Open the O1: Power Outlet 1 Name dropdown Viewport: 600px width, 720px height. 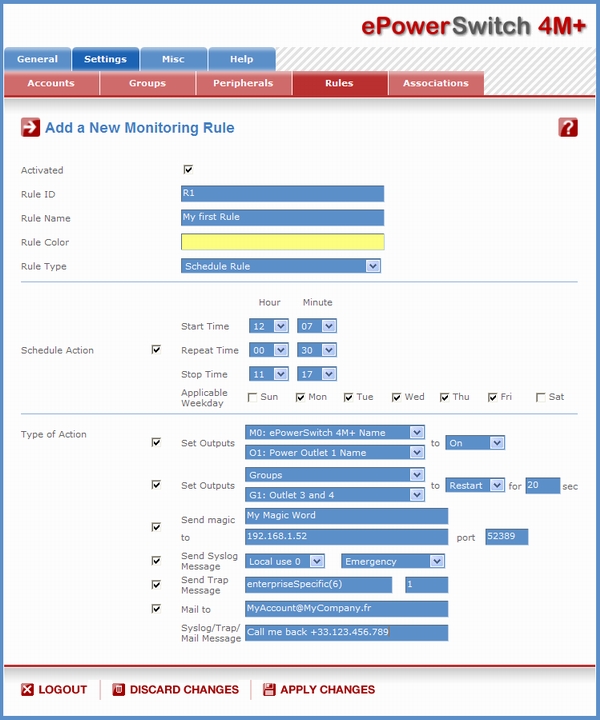click(335, 453)
